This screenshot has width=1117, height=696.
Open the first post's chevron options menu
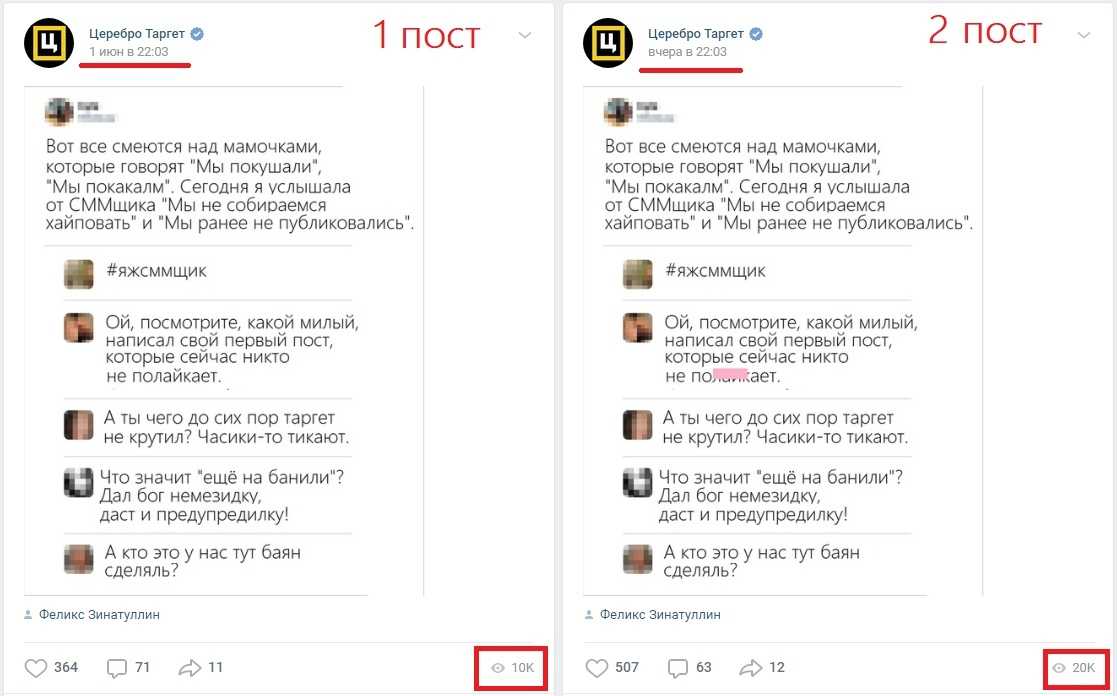pyautogui.click(x=524, y=36)
